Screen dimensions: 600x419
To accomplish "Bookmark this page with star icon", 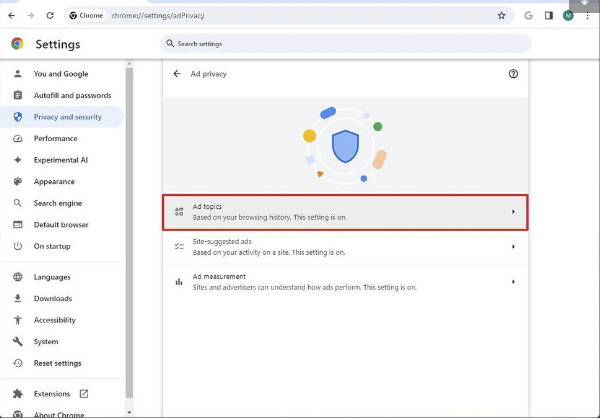I will tap(501, 16).
